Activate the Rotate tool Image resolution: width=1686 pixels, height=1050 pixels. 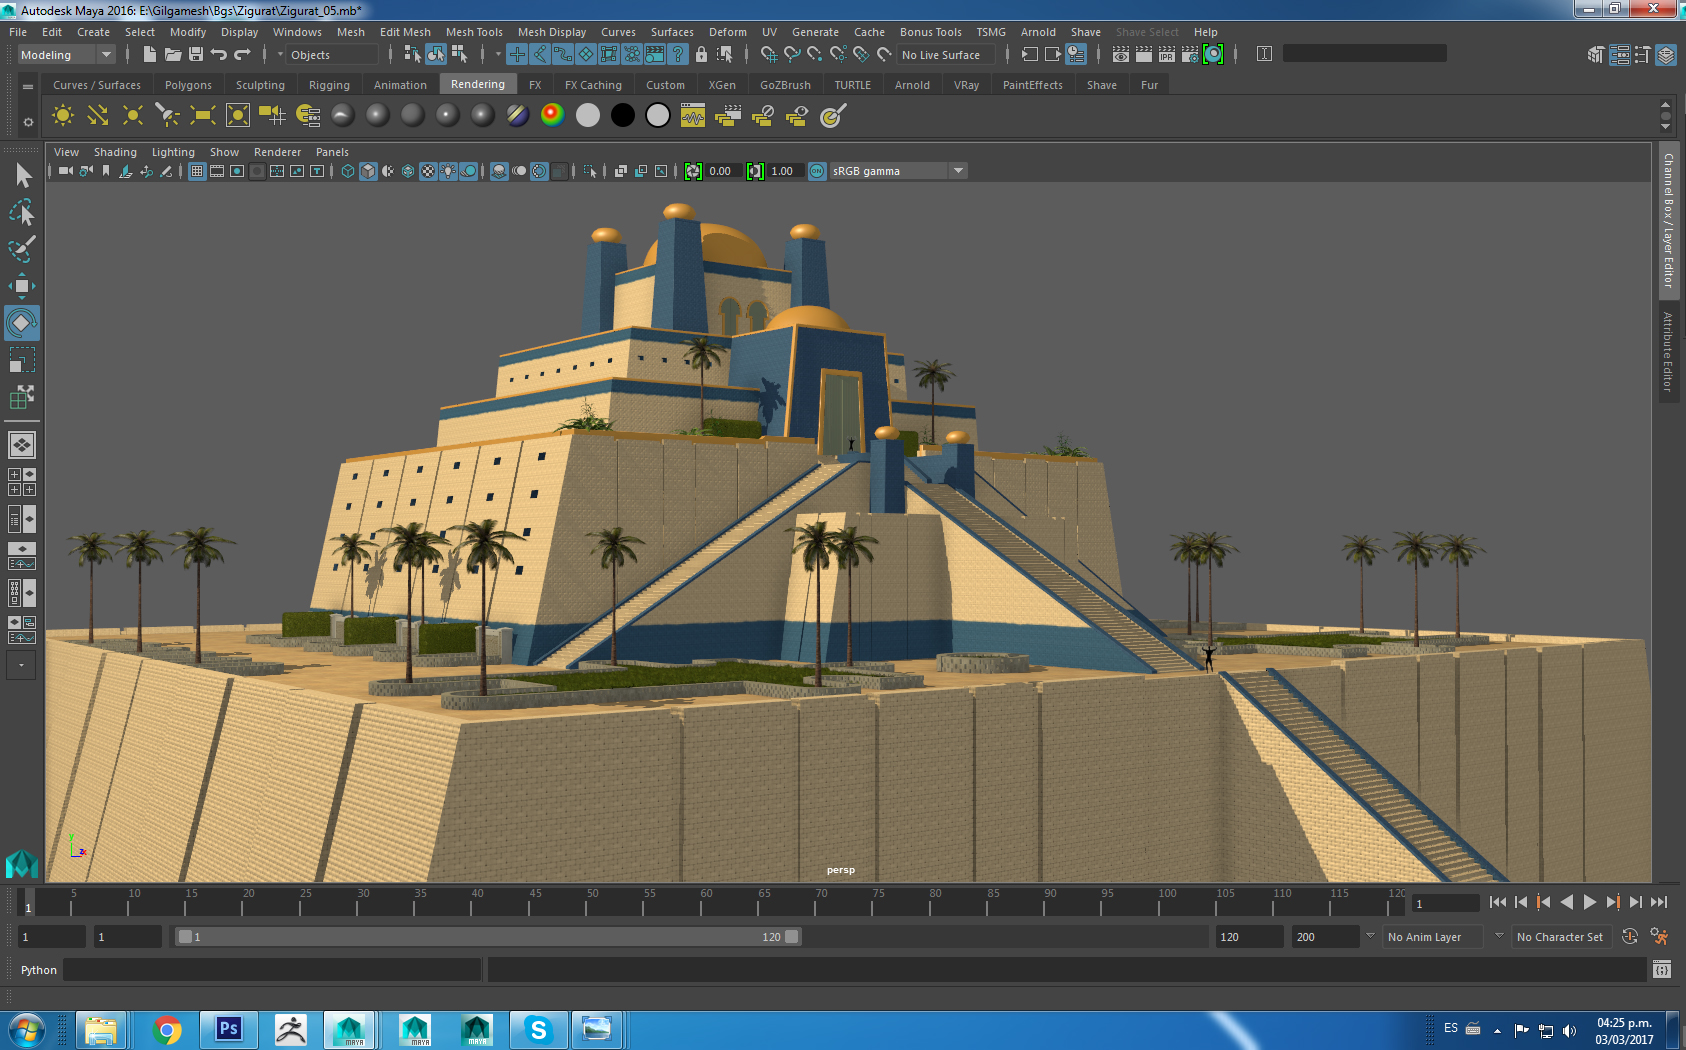coord(21,323)
